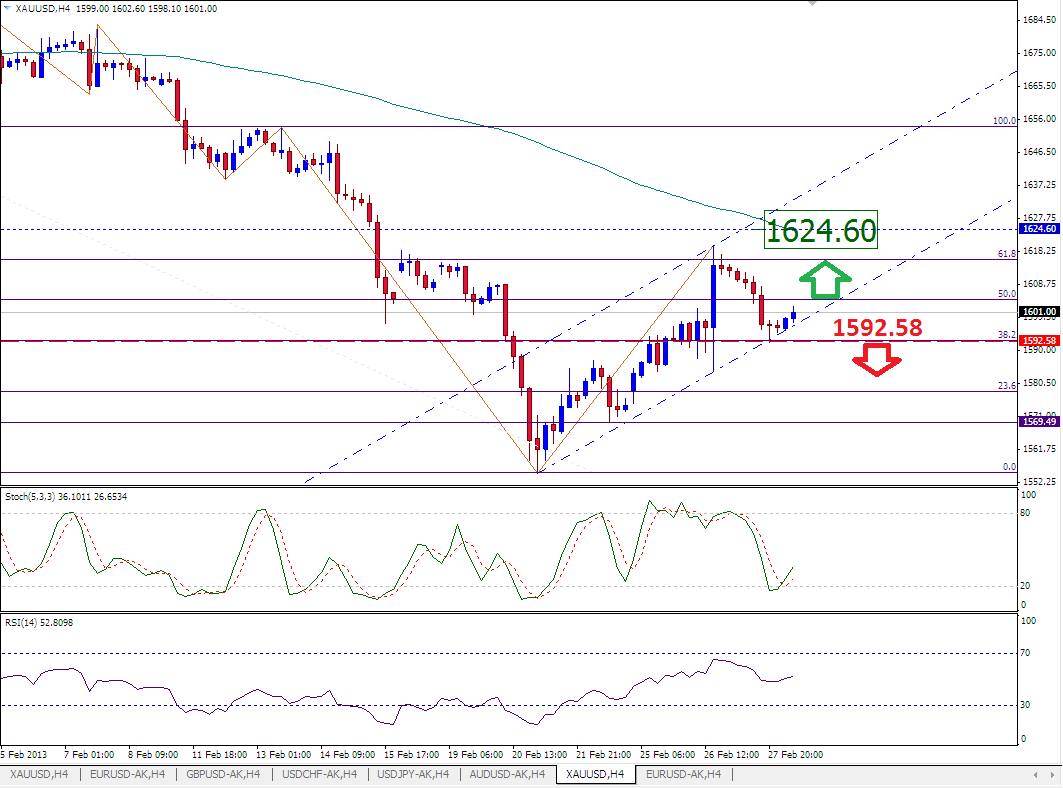Click the RSI(14) indicator label
The width and height of the screenshot is (1063, 788).
coord(40,622)
